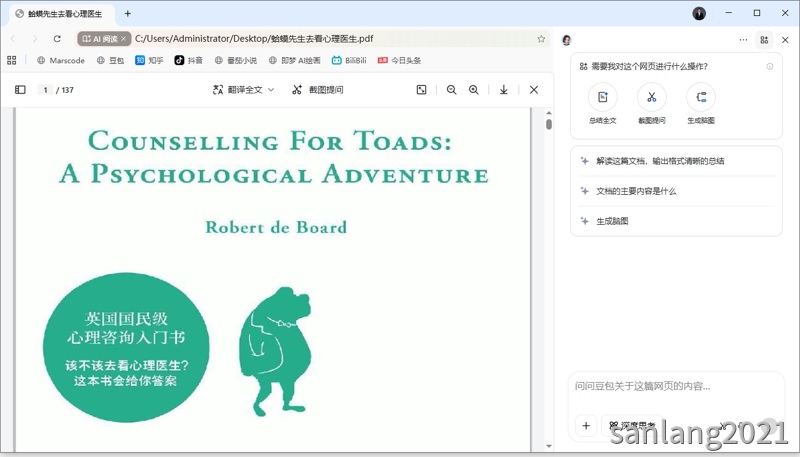Click the toad illustration on cover
800x457 pixels.
276,351
